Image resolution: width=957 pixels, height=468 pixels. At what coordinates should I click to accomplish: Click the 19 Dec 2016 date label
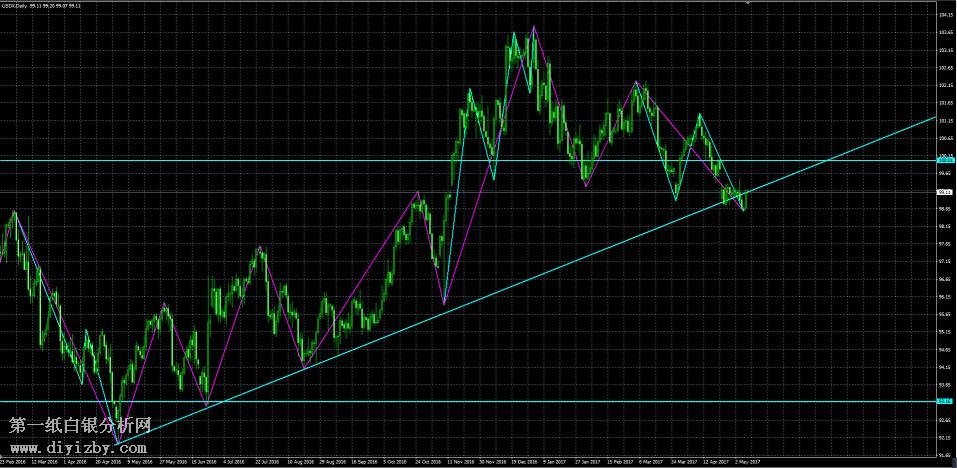(x=524, y=462)
